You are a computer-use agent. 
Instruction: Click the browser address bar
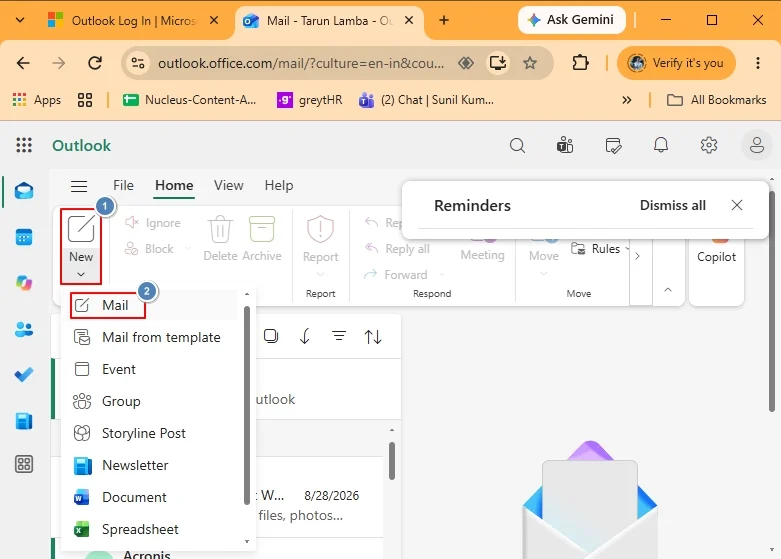click(x=301, y=63)
